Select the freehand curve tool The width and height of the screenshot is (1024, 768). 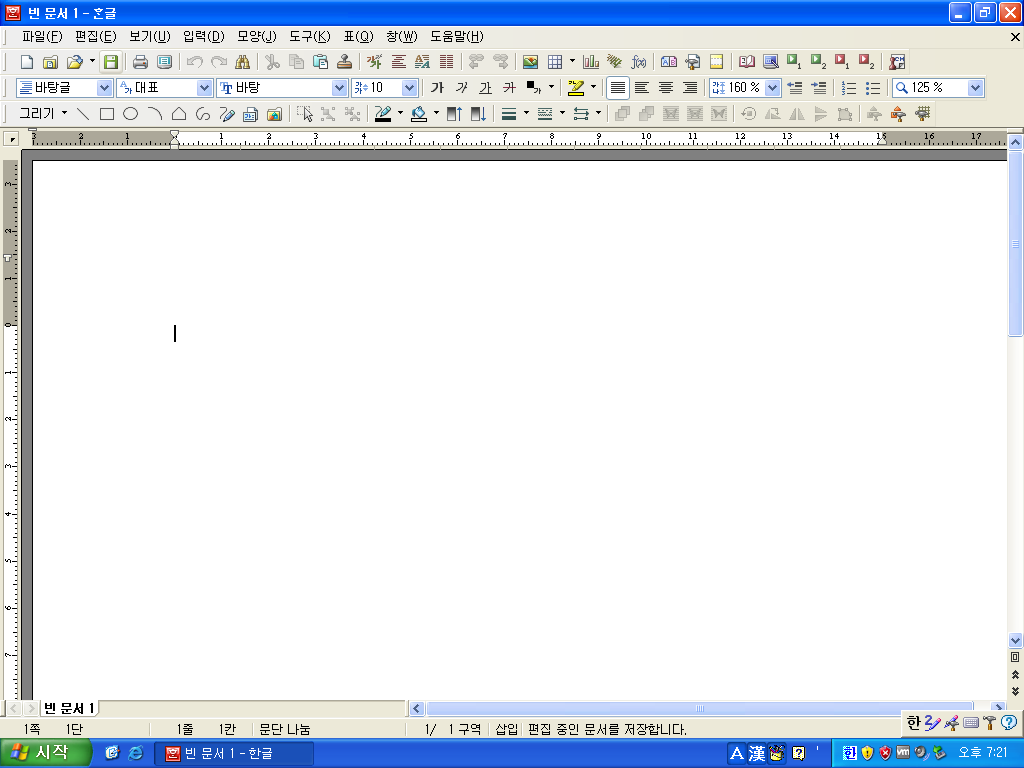click(x=202, y=114)
